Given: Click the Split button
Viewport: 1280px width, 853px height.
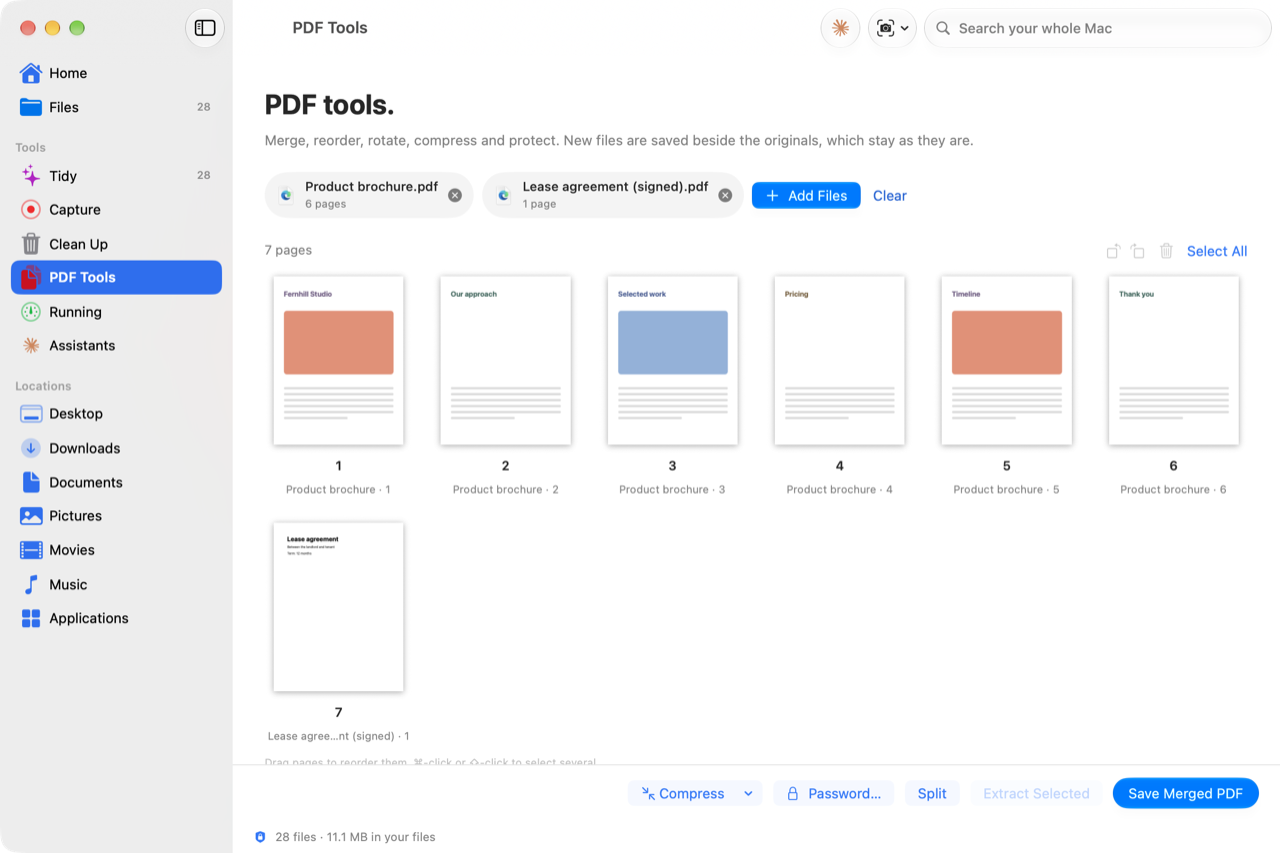Looking at the screenshot, I should [932, 794].
